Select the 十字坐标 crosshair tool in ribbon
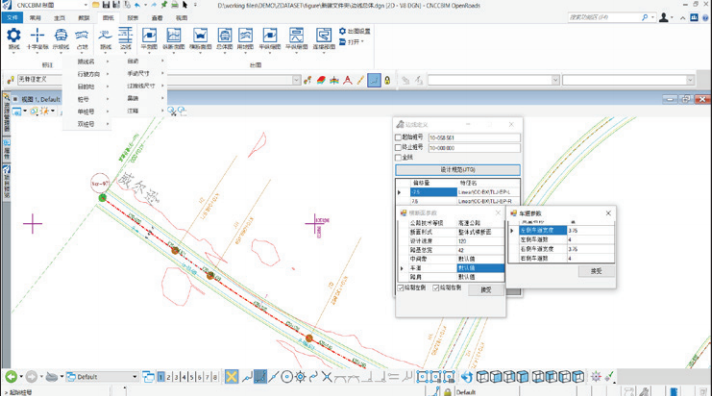Viewport: 712px width, 396px height. click(x=37, y=39)
